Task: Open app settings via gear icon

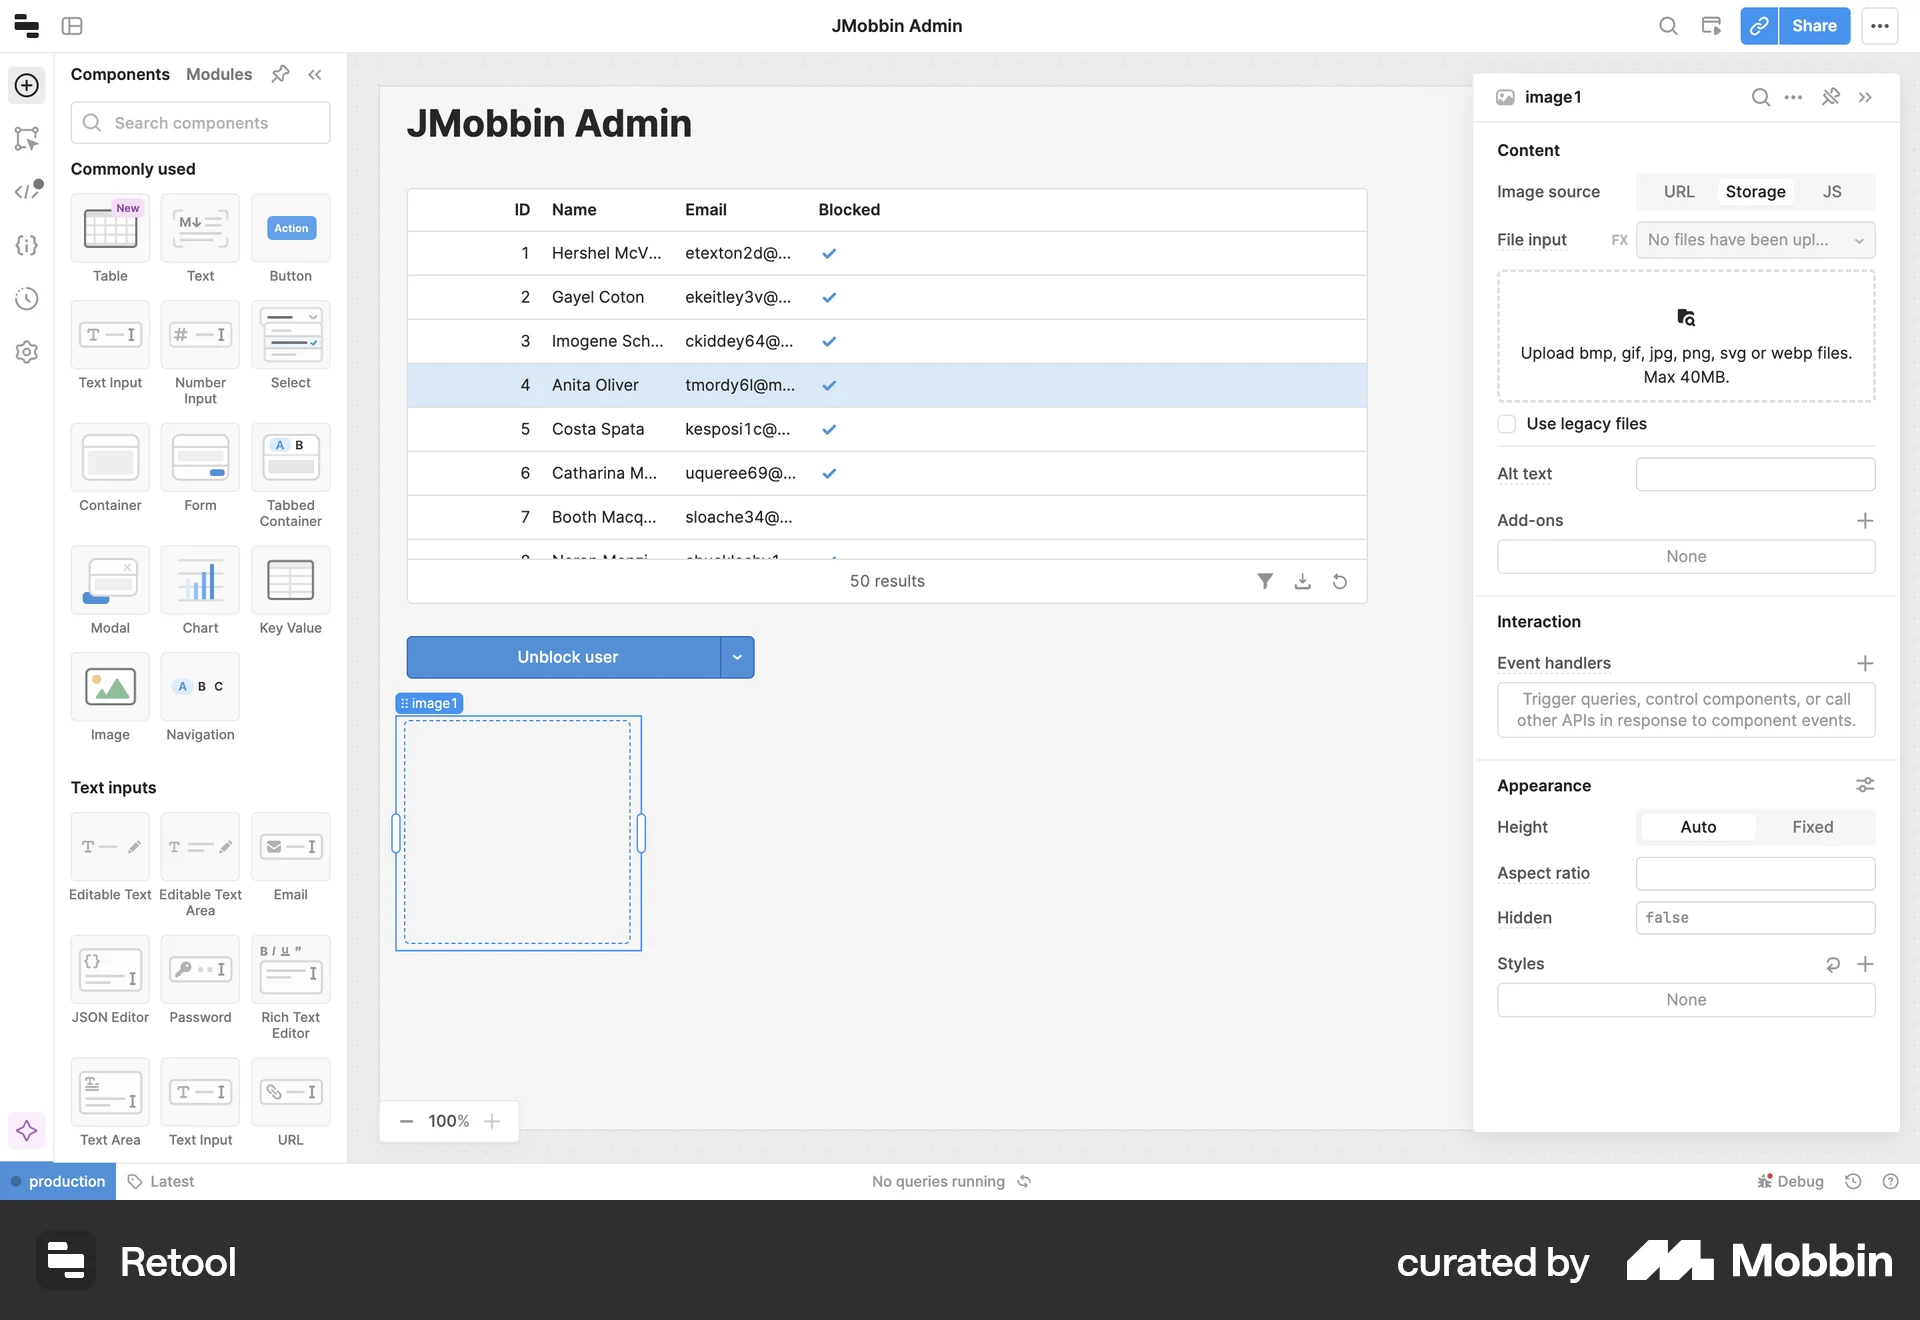Action: pos(26,351)
